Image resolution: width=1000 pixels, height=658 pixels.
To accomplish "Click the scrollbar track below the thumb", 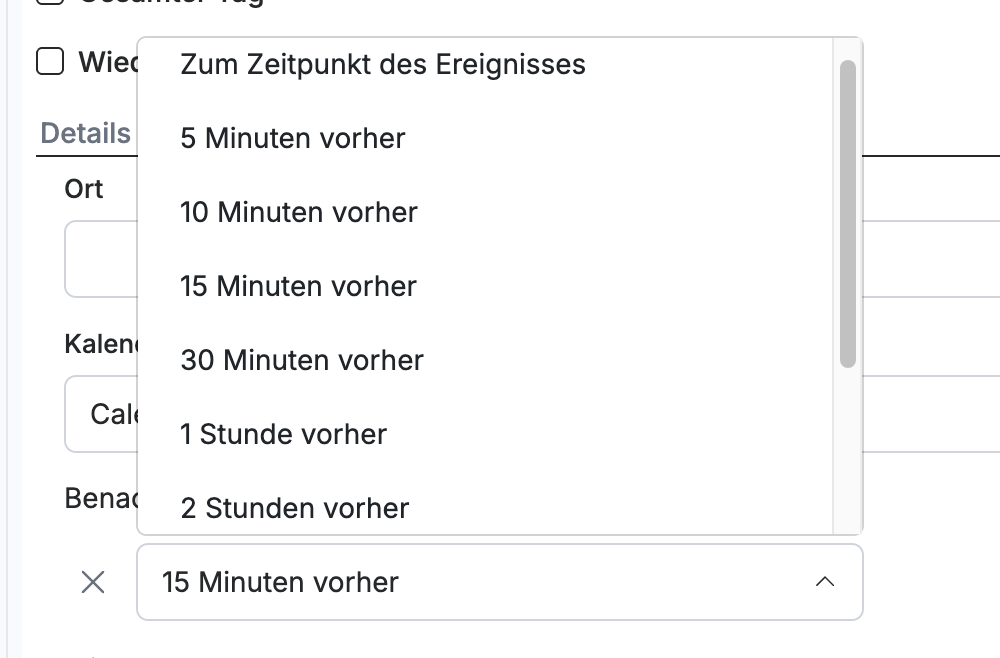I will click(x=848, y=451).
